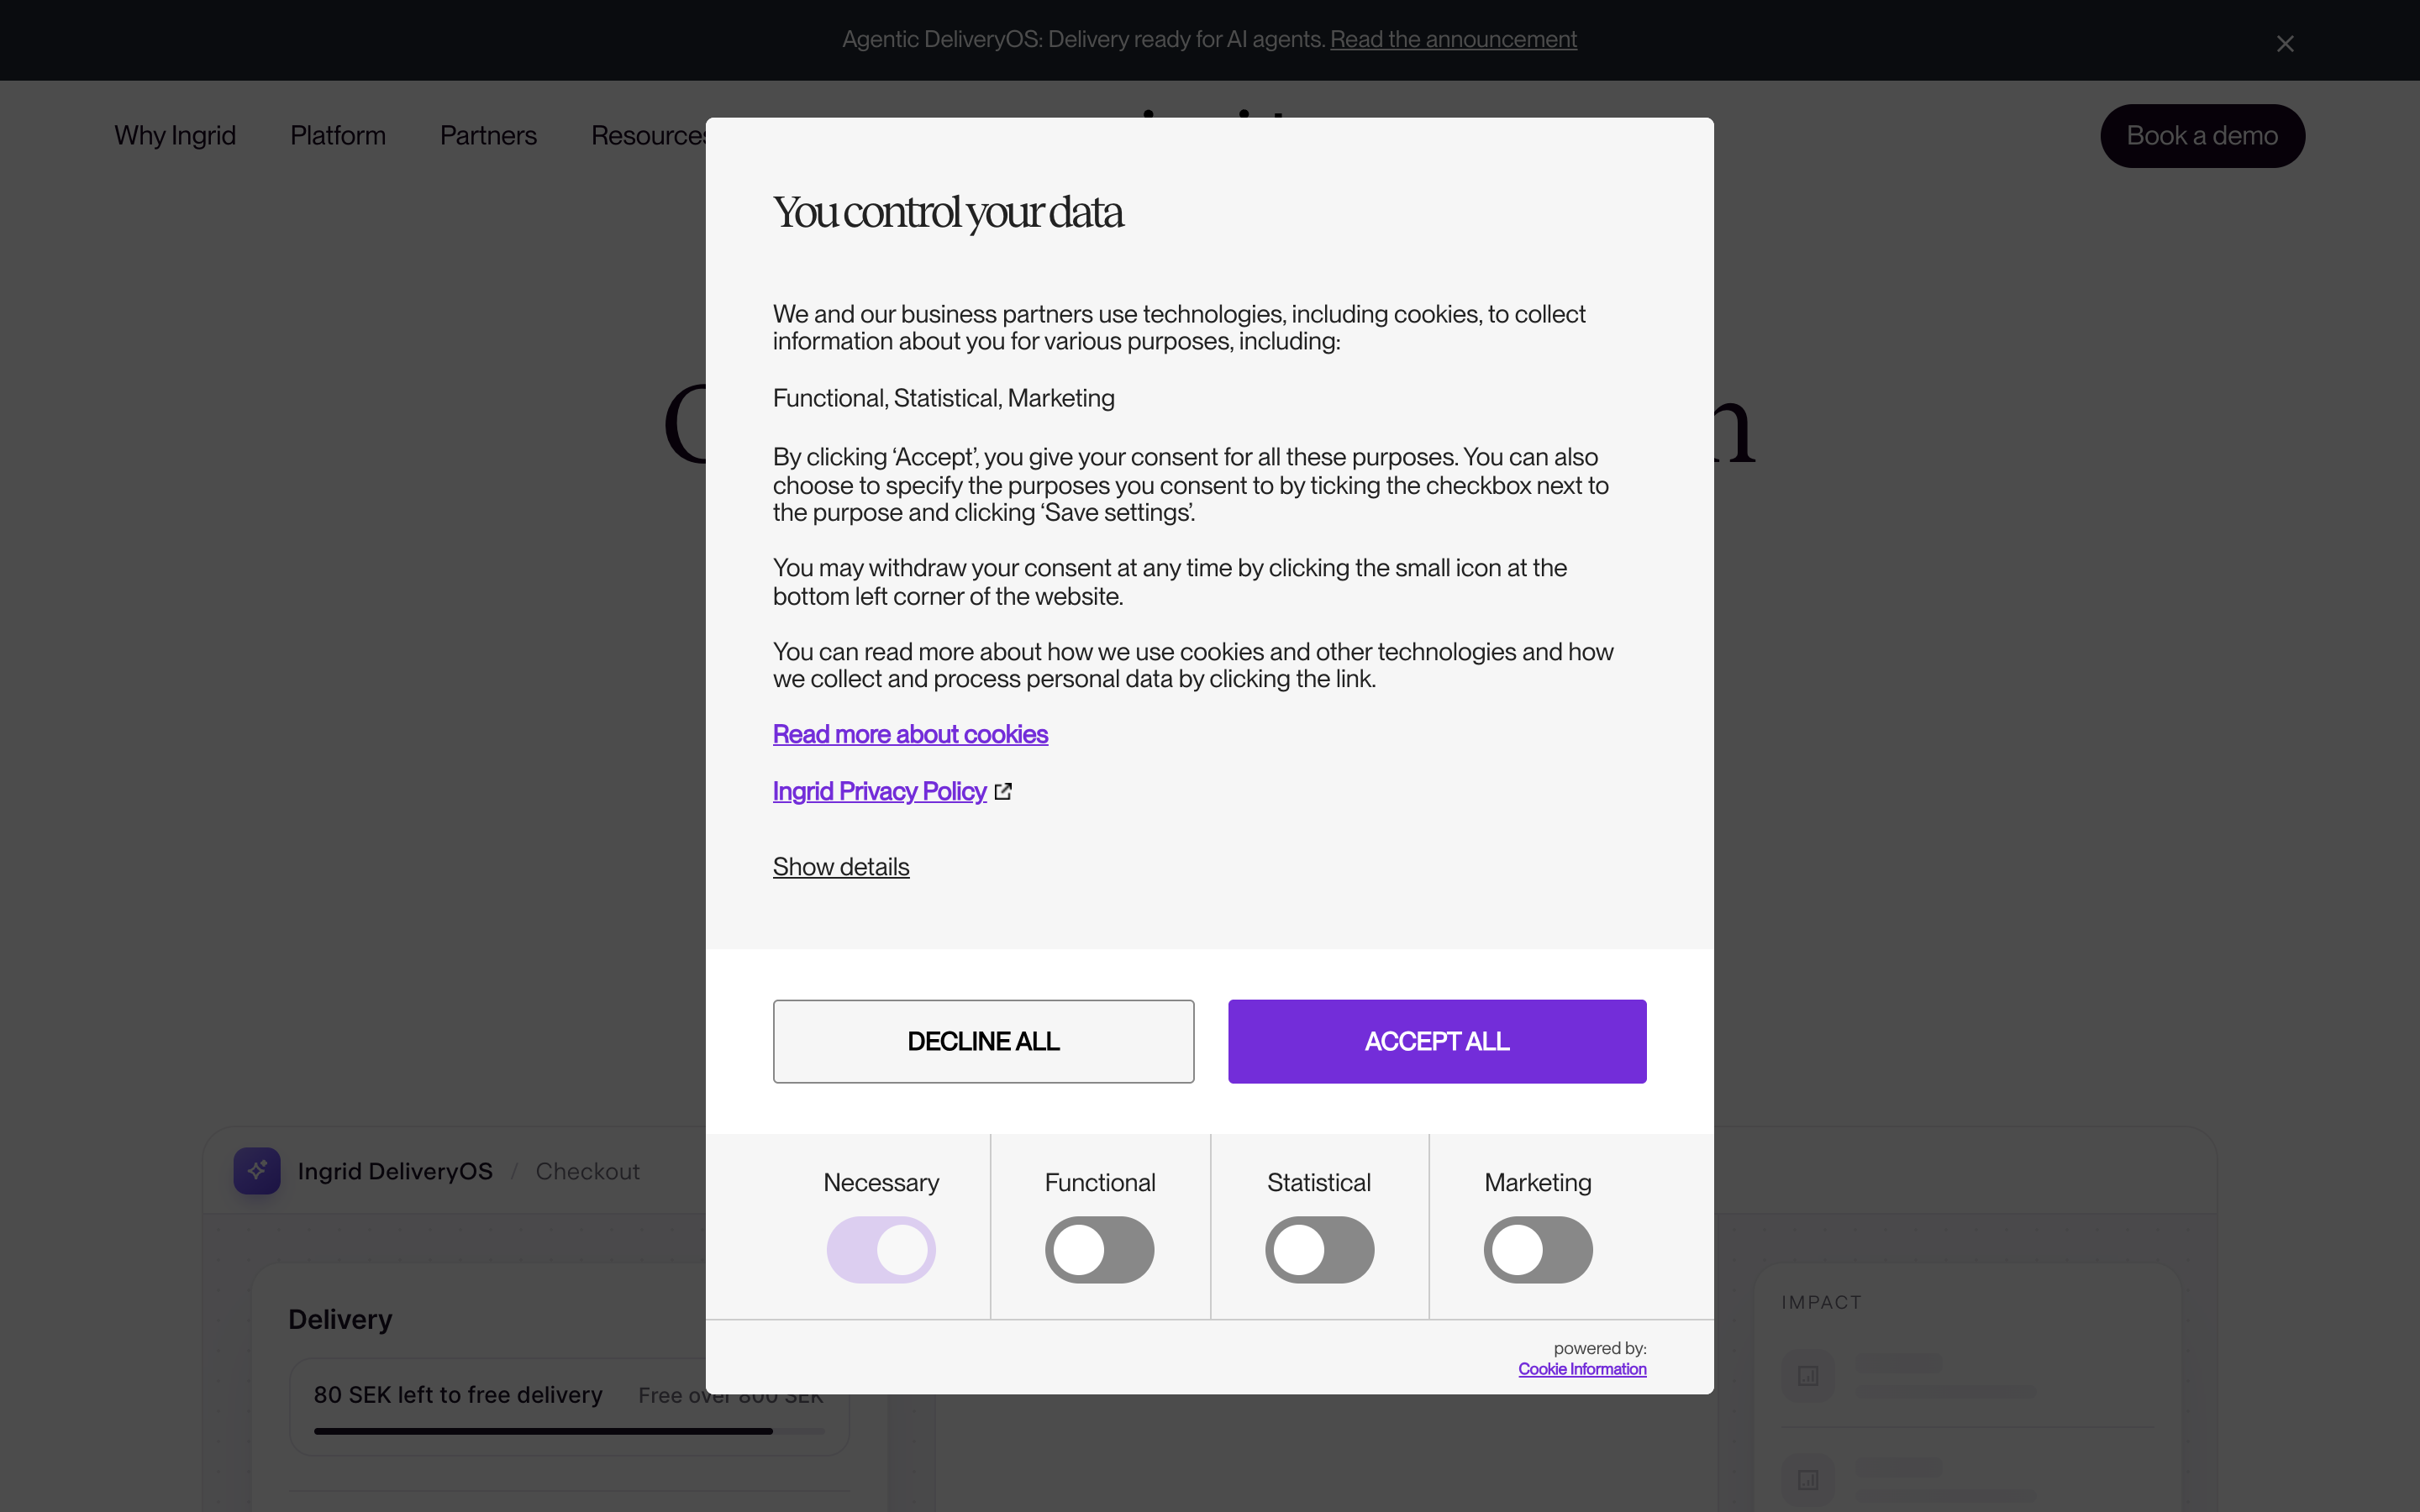Enable the Functional cookies toggle
Viewport: 2420px width, 1512px height.
(1100, 1249)
